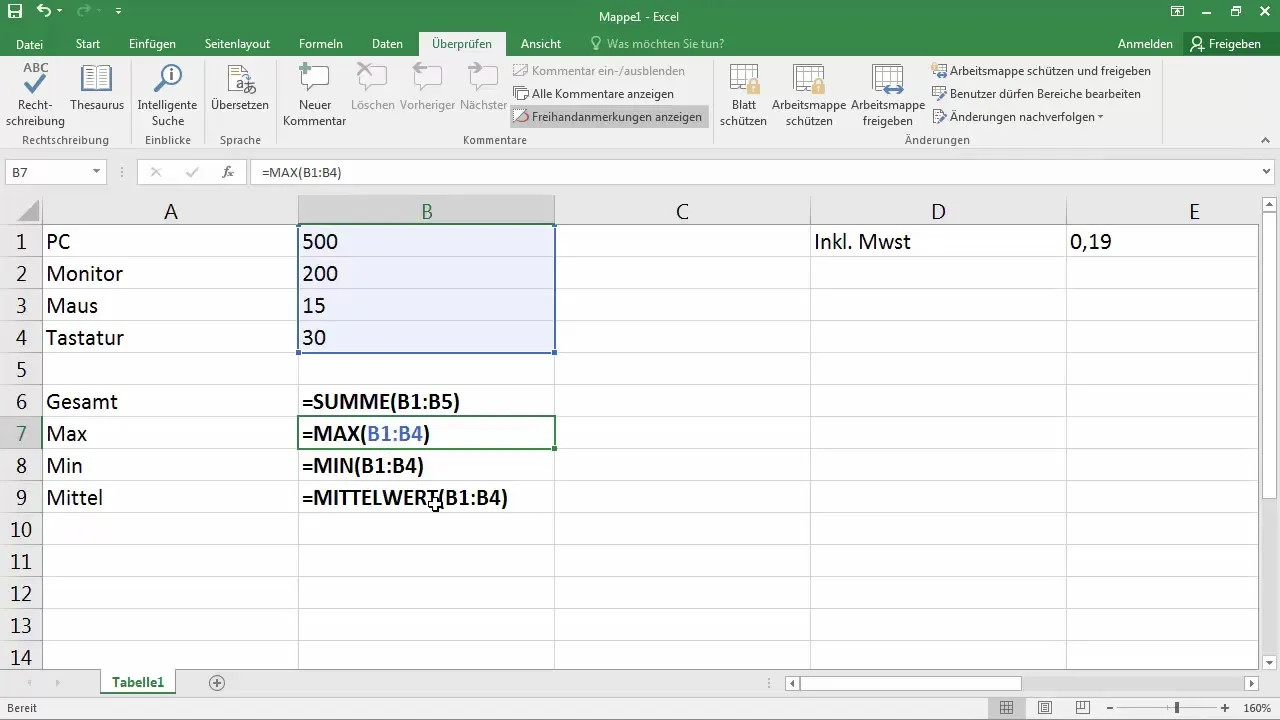Select row 5 header
This screenshot has width=1280, height=720.
point(21,369)
